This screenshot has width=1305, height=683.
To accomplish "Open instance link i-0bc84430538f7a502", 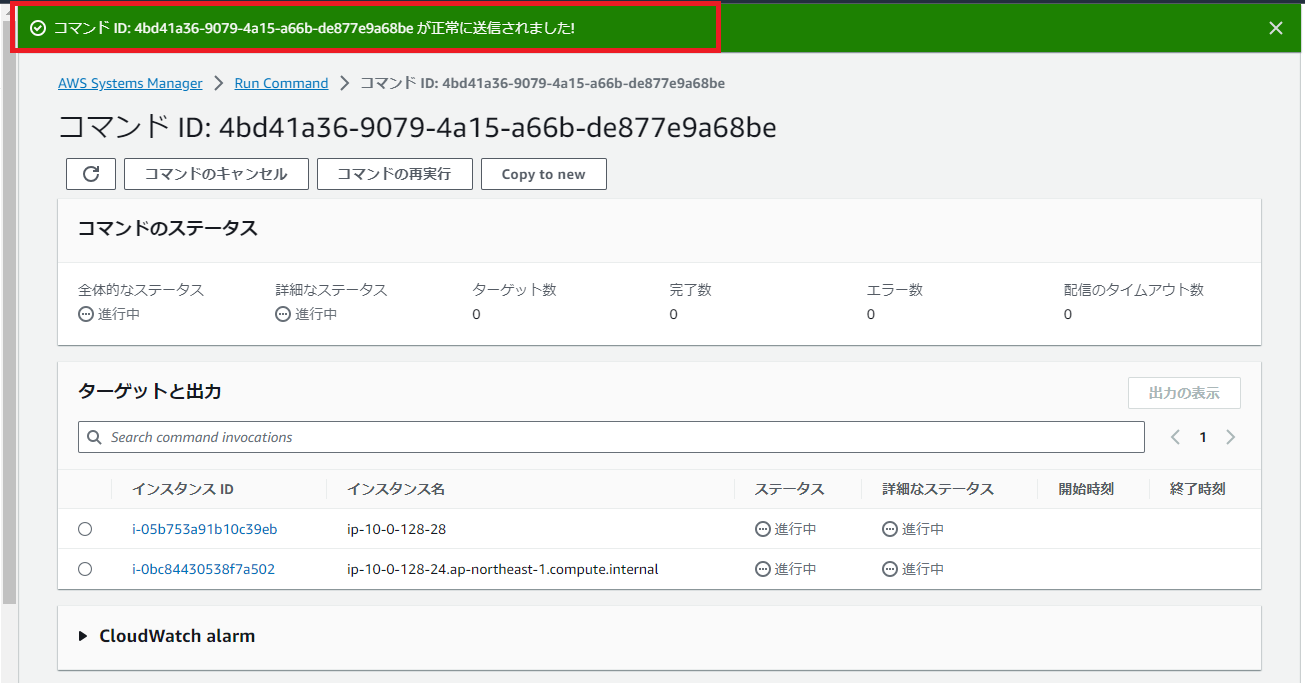I will (x=203, y=569).
